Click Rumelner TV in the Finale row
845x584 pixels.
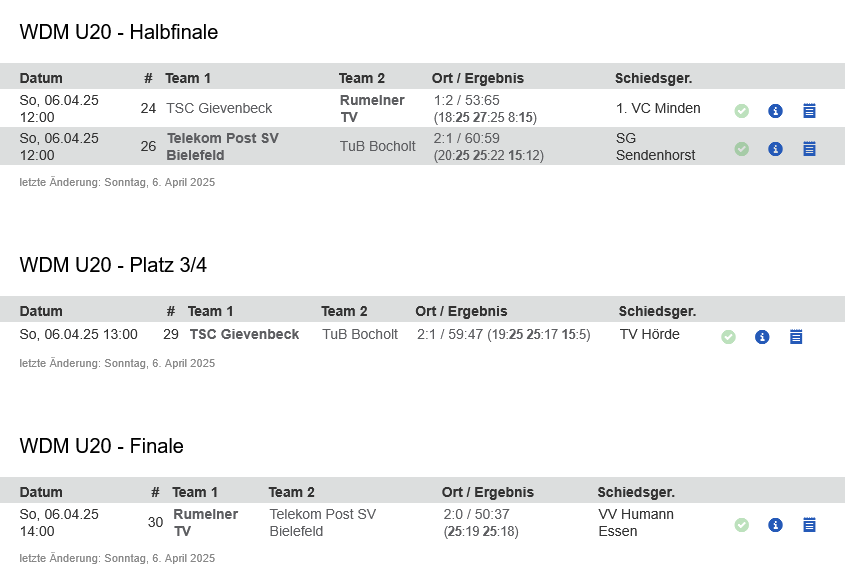click(205, 523)
